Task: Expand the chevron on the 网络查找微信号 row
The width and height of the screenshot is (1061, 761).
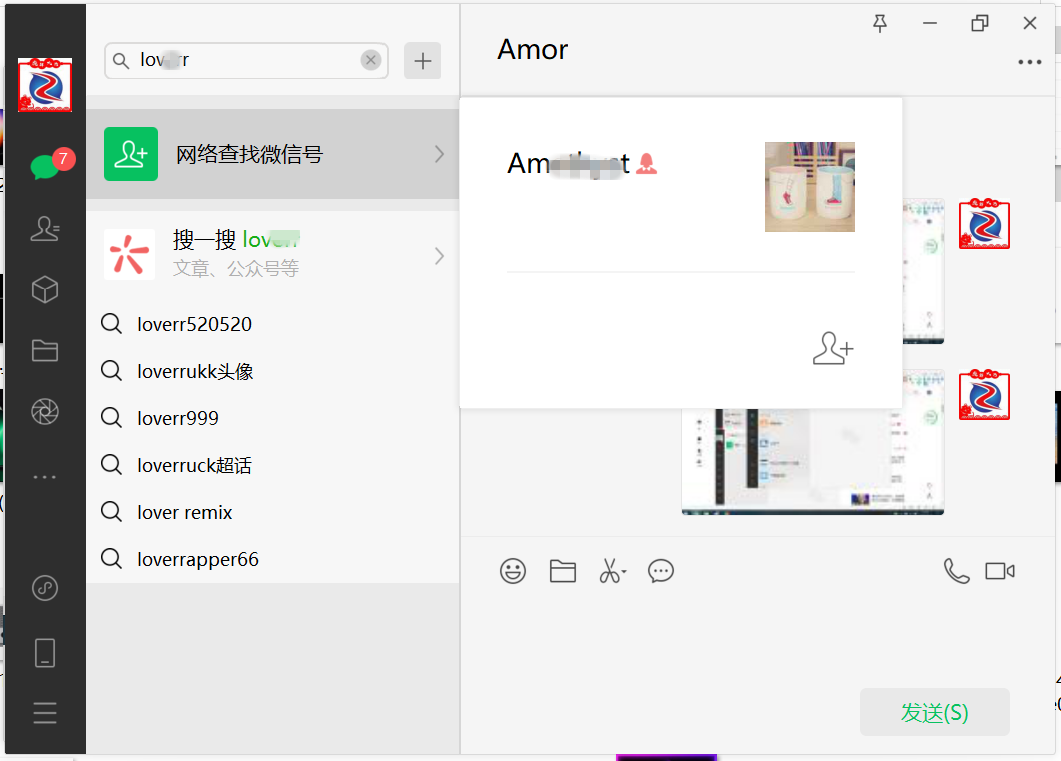Action: point(439,154)
